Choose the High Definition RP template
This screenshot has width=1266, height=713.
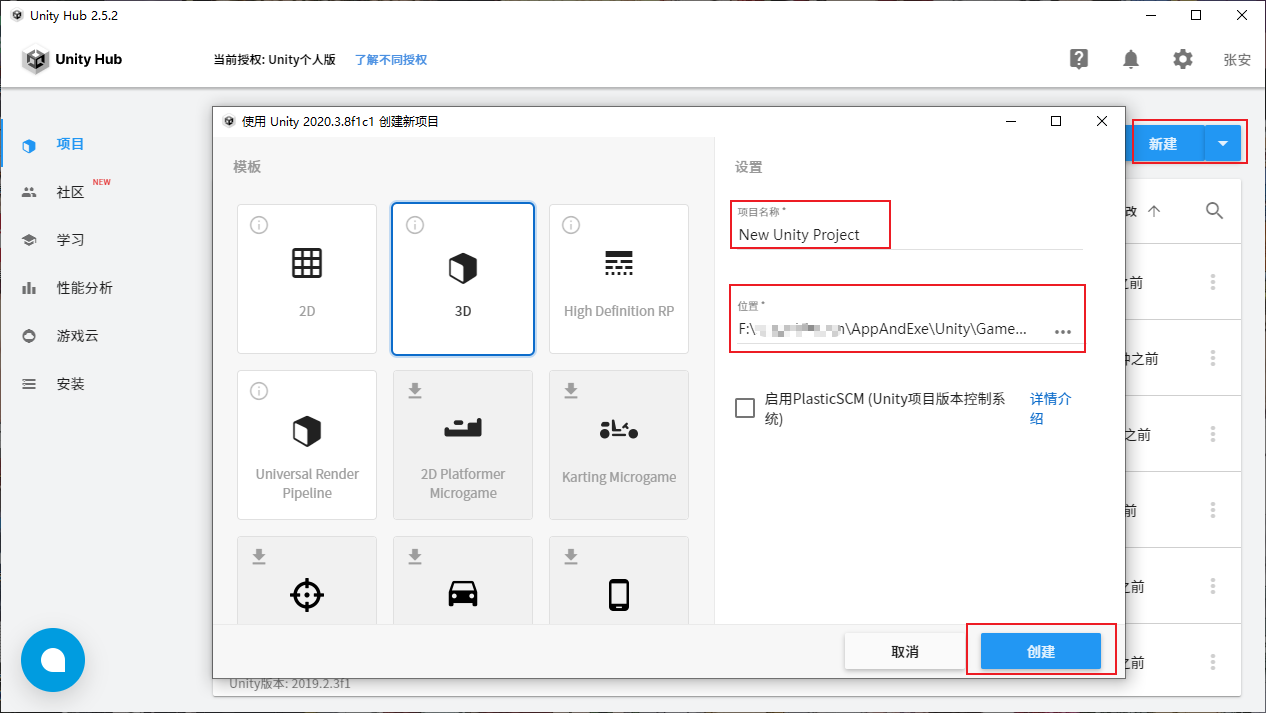click(618, 278)
